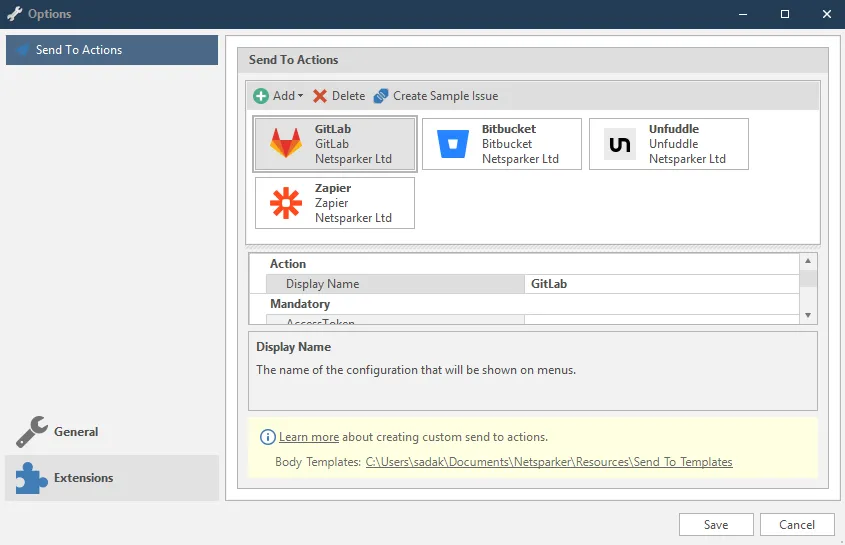Click the property grid scrollbar thumb

808,278
